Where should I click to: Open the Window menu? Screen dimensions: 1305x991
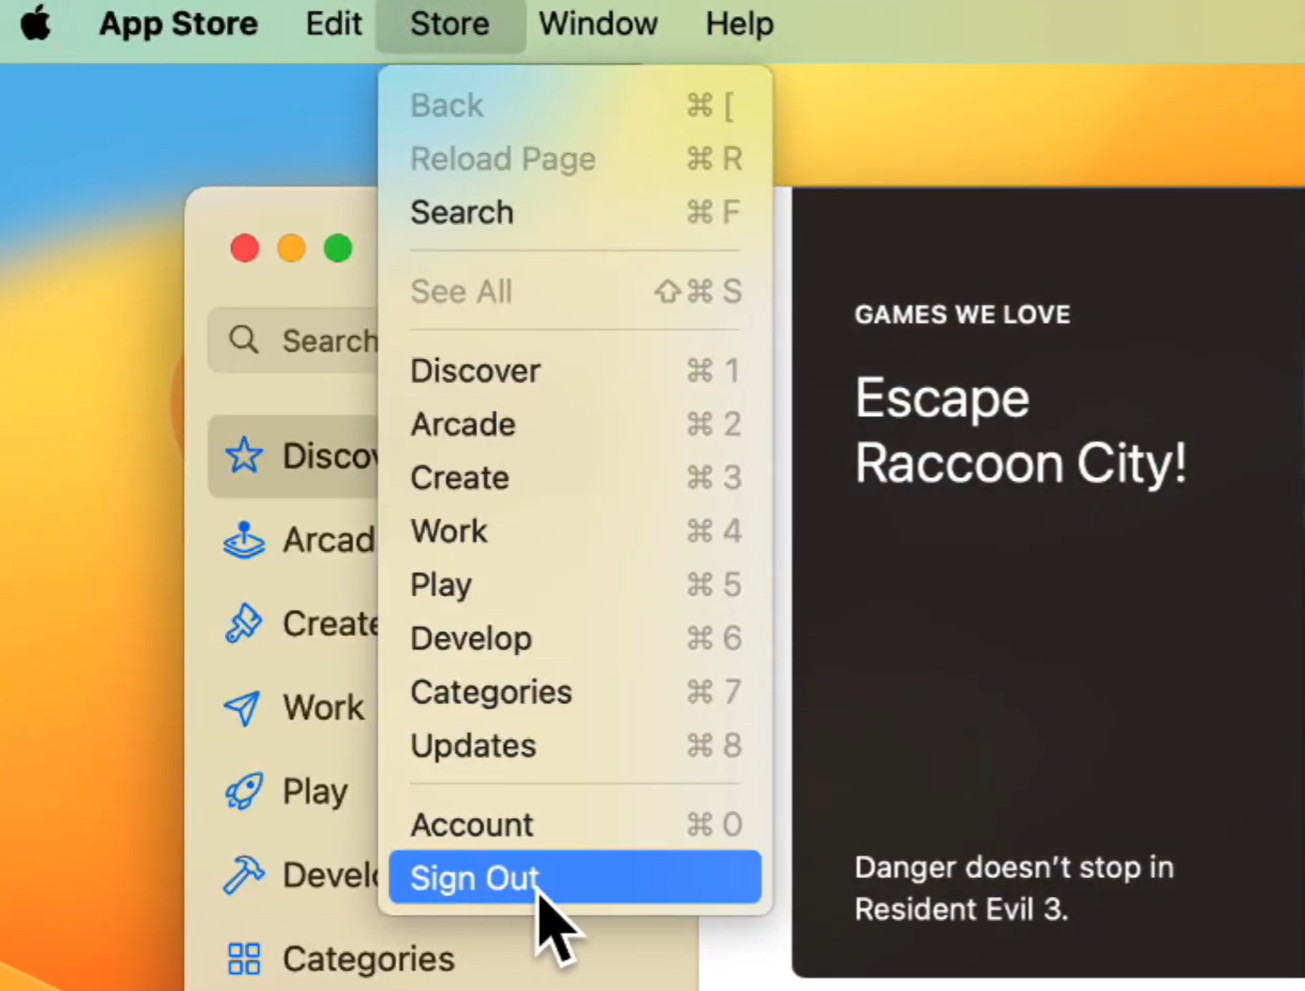(598, 23)
